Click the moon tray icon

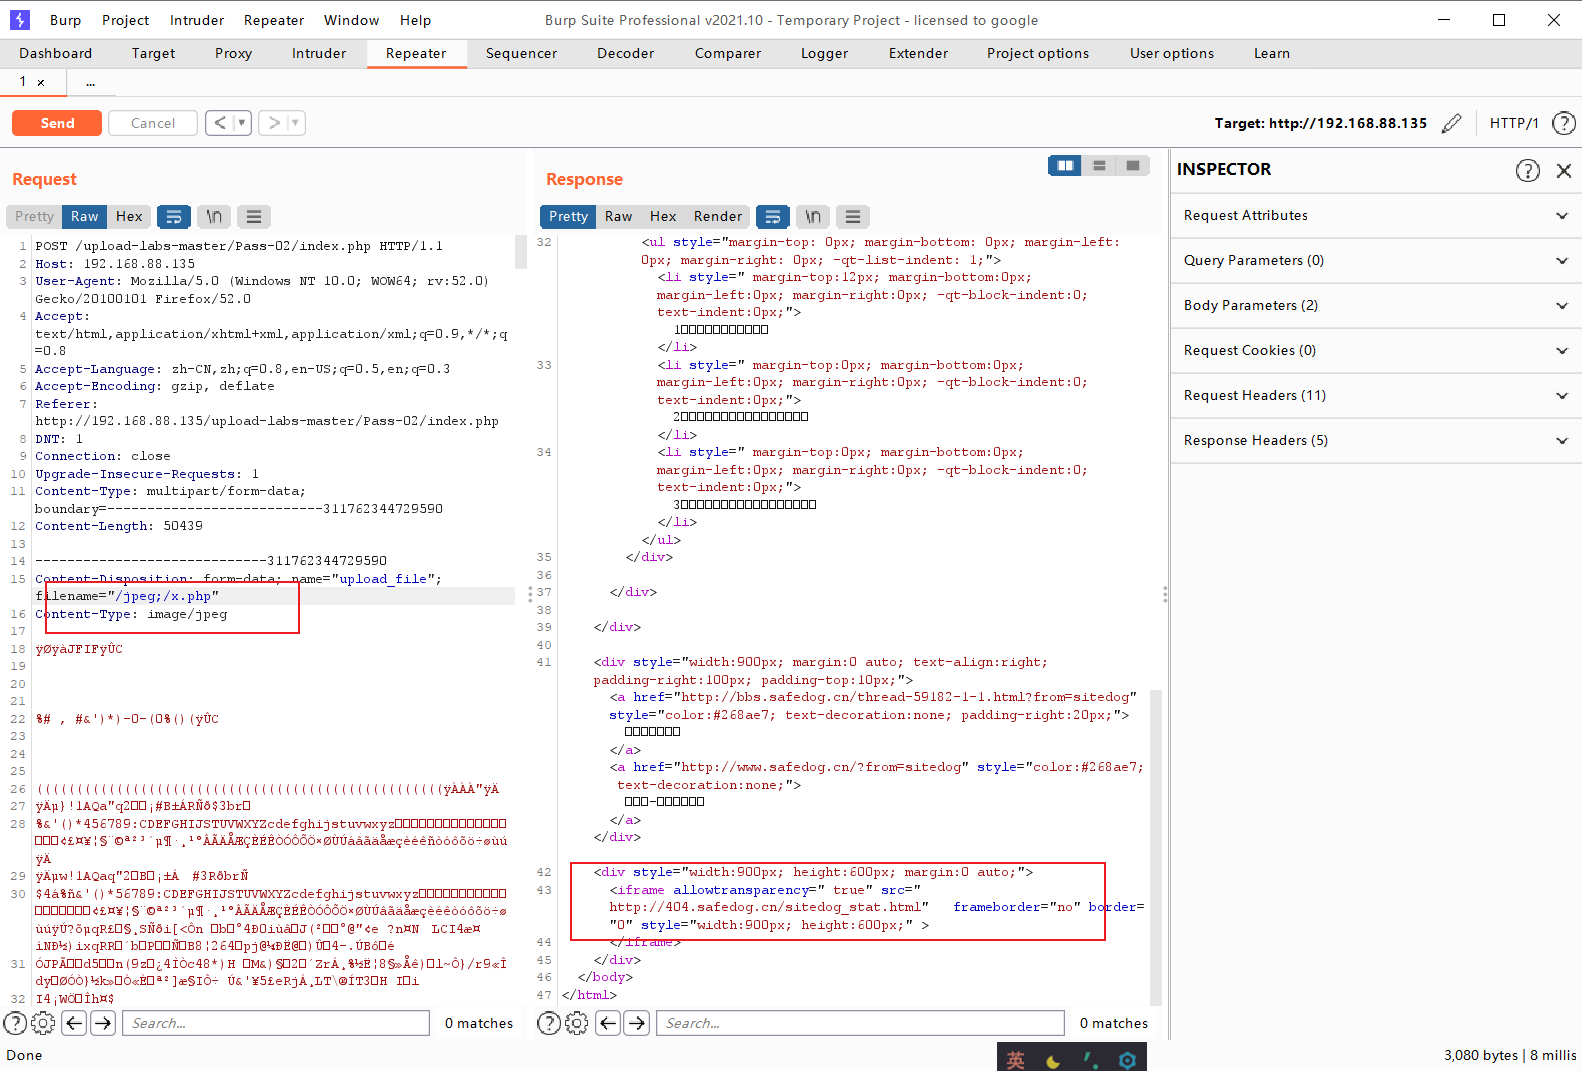(1053, 1061)
